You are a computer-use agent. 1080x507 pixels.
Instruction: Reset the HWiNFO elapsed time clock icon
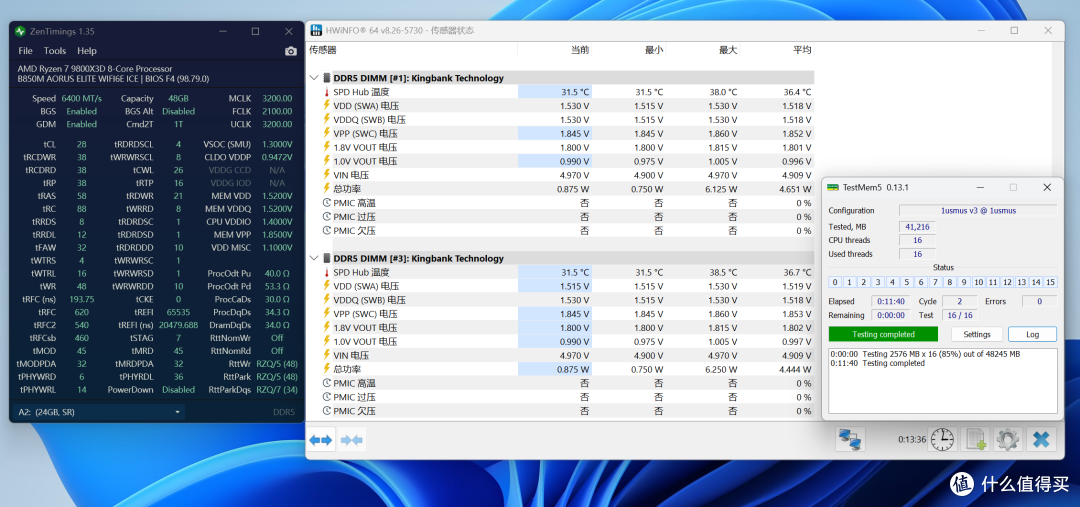click(x=942, y=439)
